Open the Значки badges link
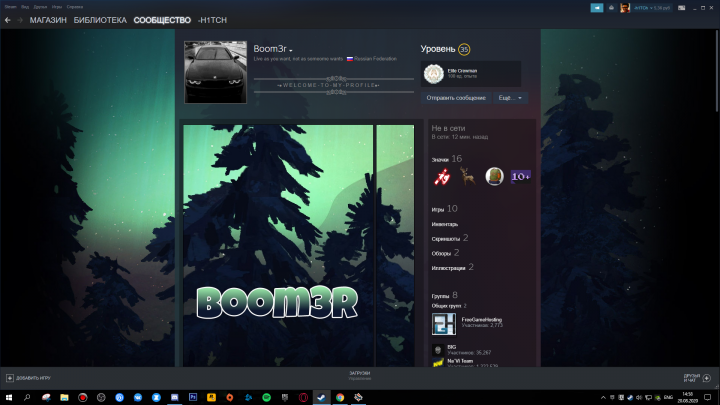720x405 pixels. pyautogui.click(x=440, y=160)
